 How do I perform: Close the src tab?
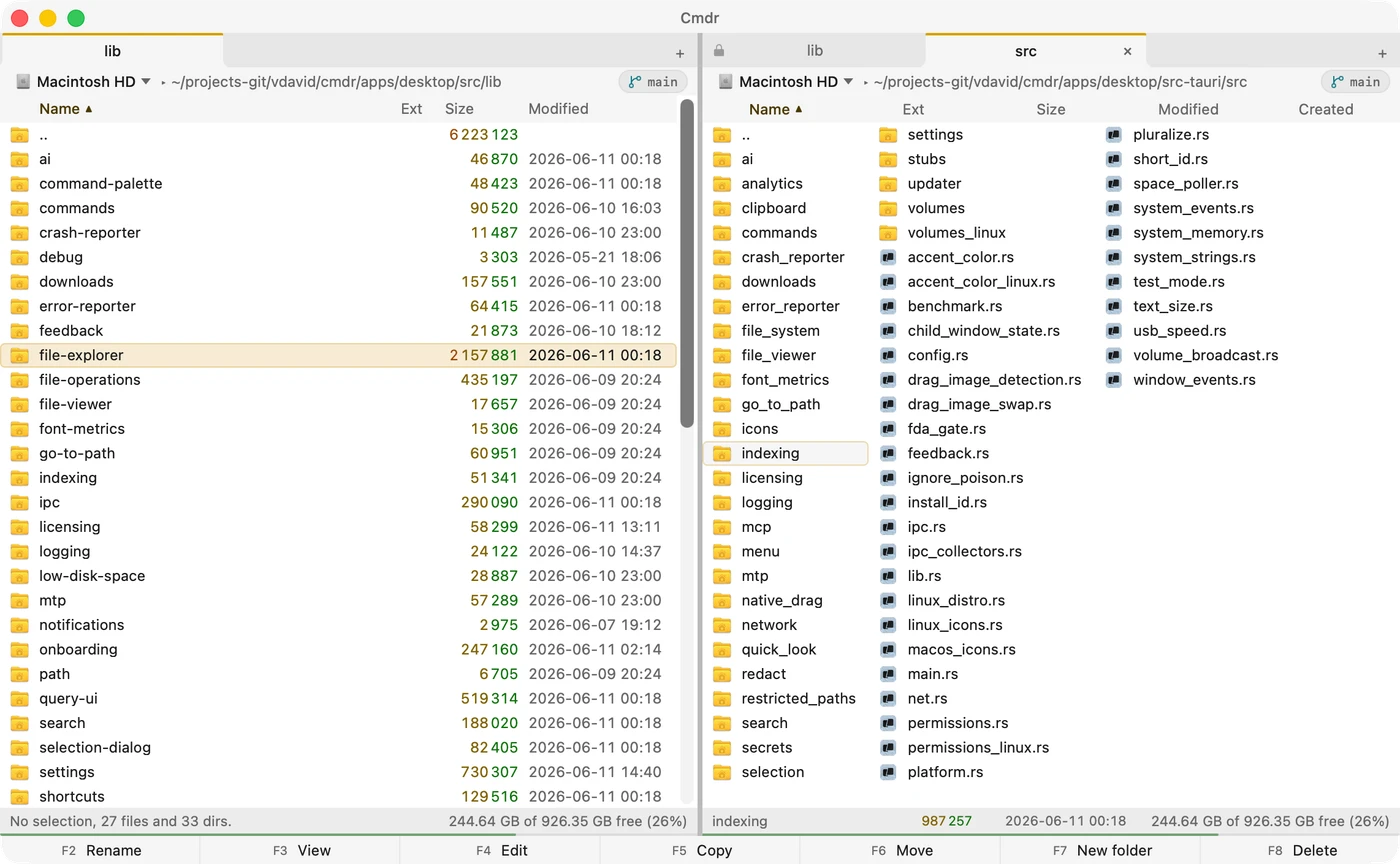click(x=1128, y=51)
